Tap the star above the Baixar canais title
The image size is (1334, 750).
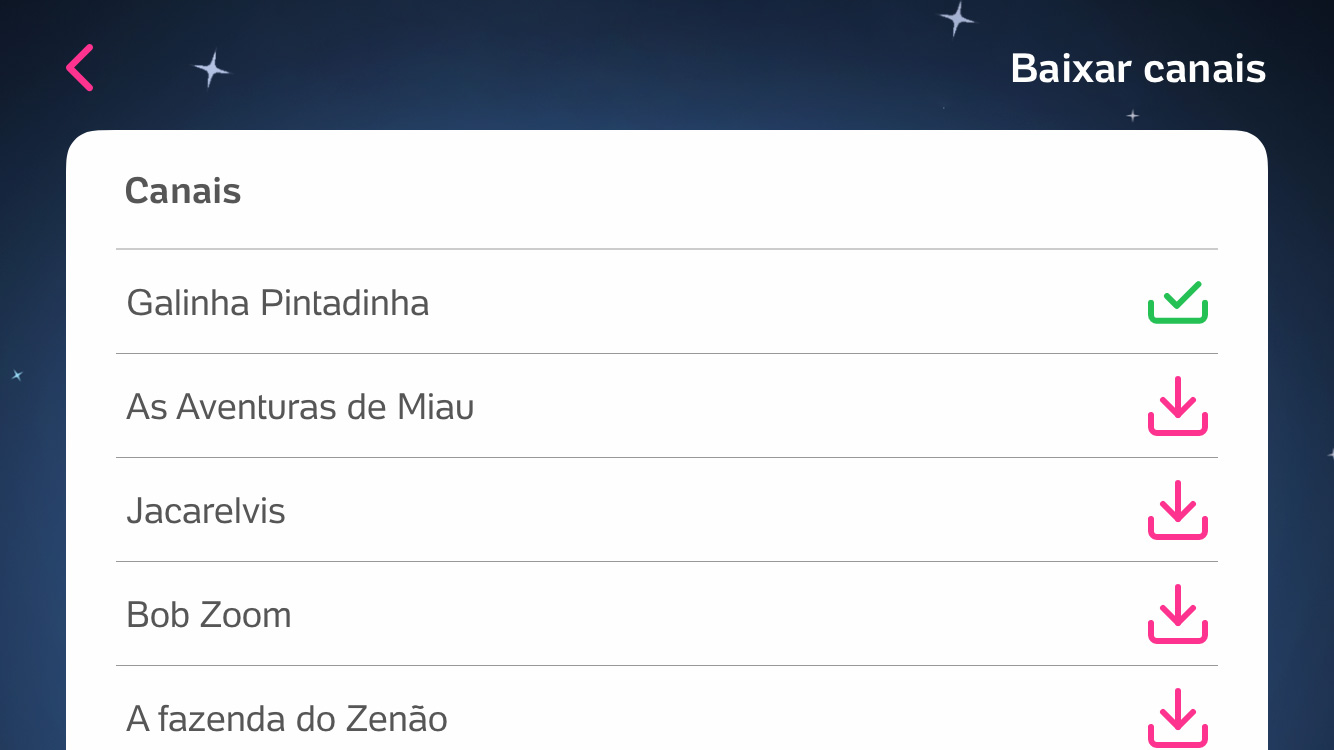(957, 18)
